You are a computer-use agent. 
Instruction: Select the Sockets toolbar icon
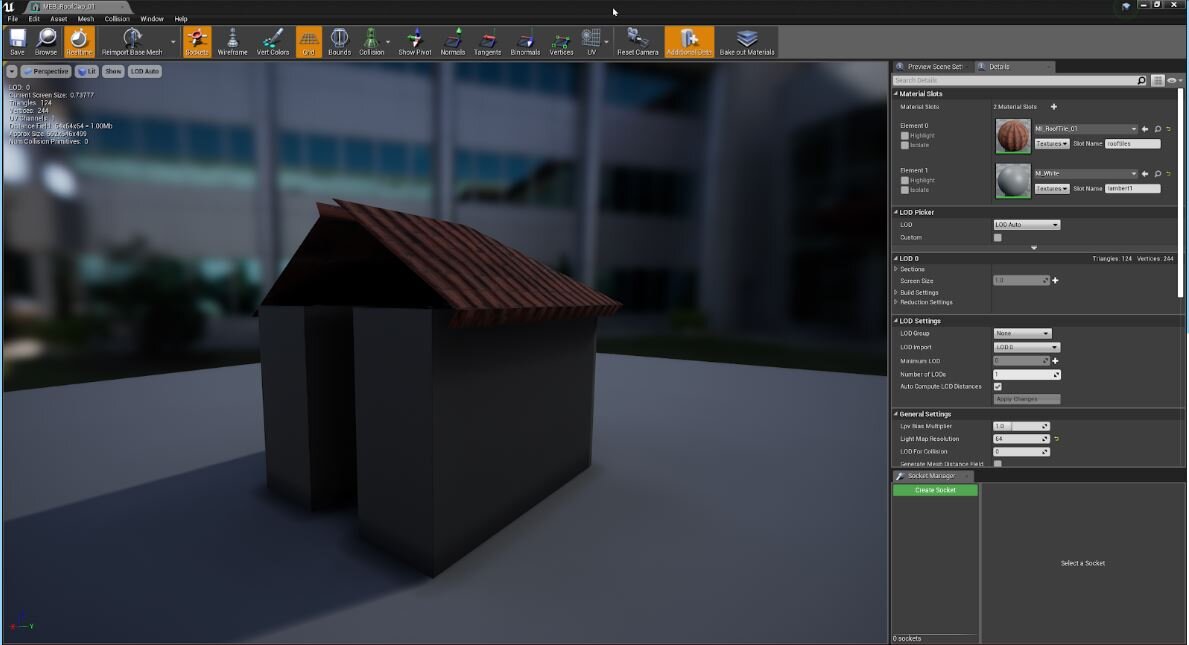tap(196, 42)
